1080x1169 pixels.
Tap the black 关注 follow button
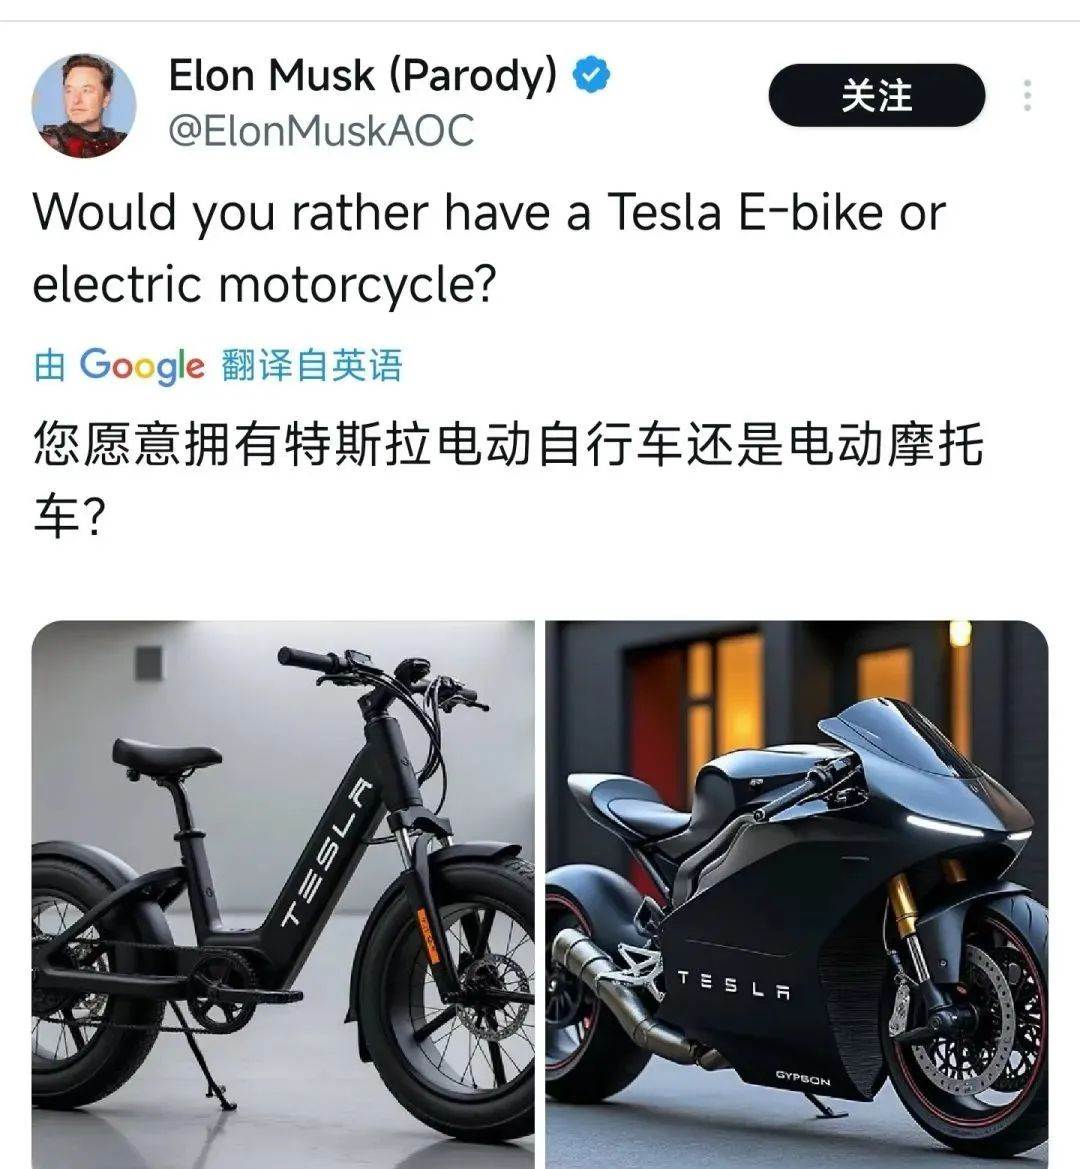pos(877,95)
